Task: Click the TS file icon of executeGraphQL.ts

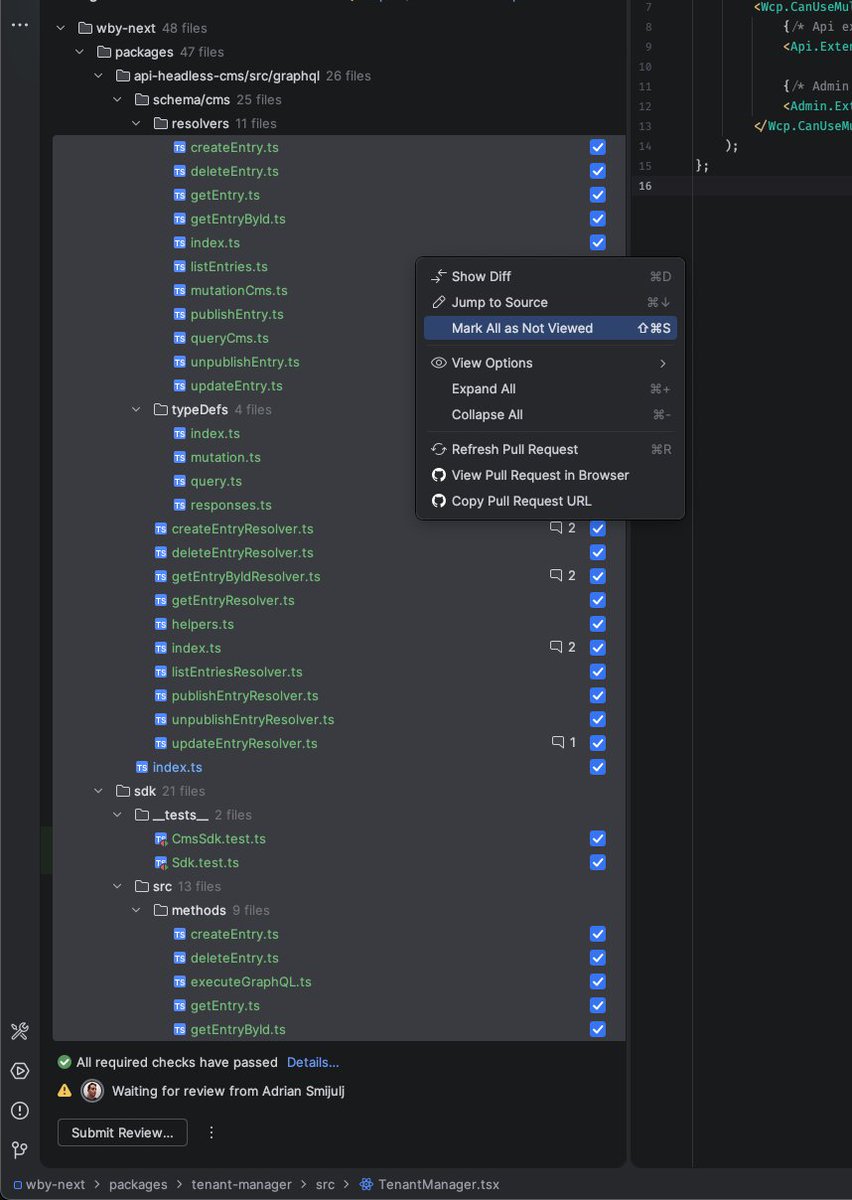Action: tap(180, 982)
